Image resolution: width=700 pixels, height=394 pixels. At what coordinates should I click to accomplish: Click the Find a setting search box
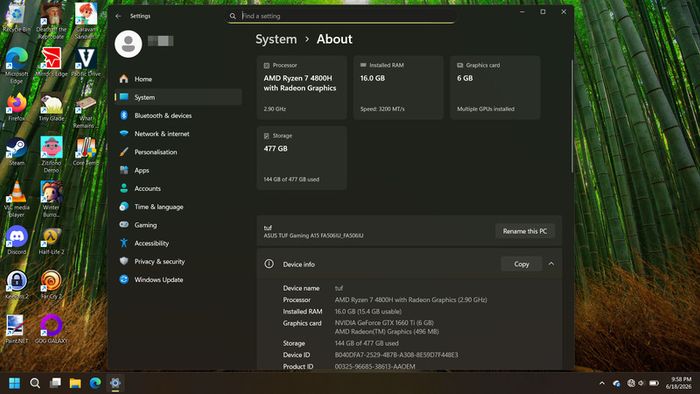click(341, 16)
